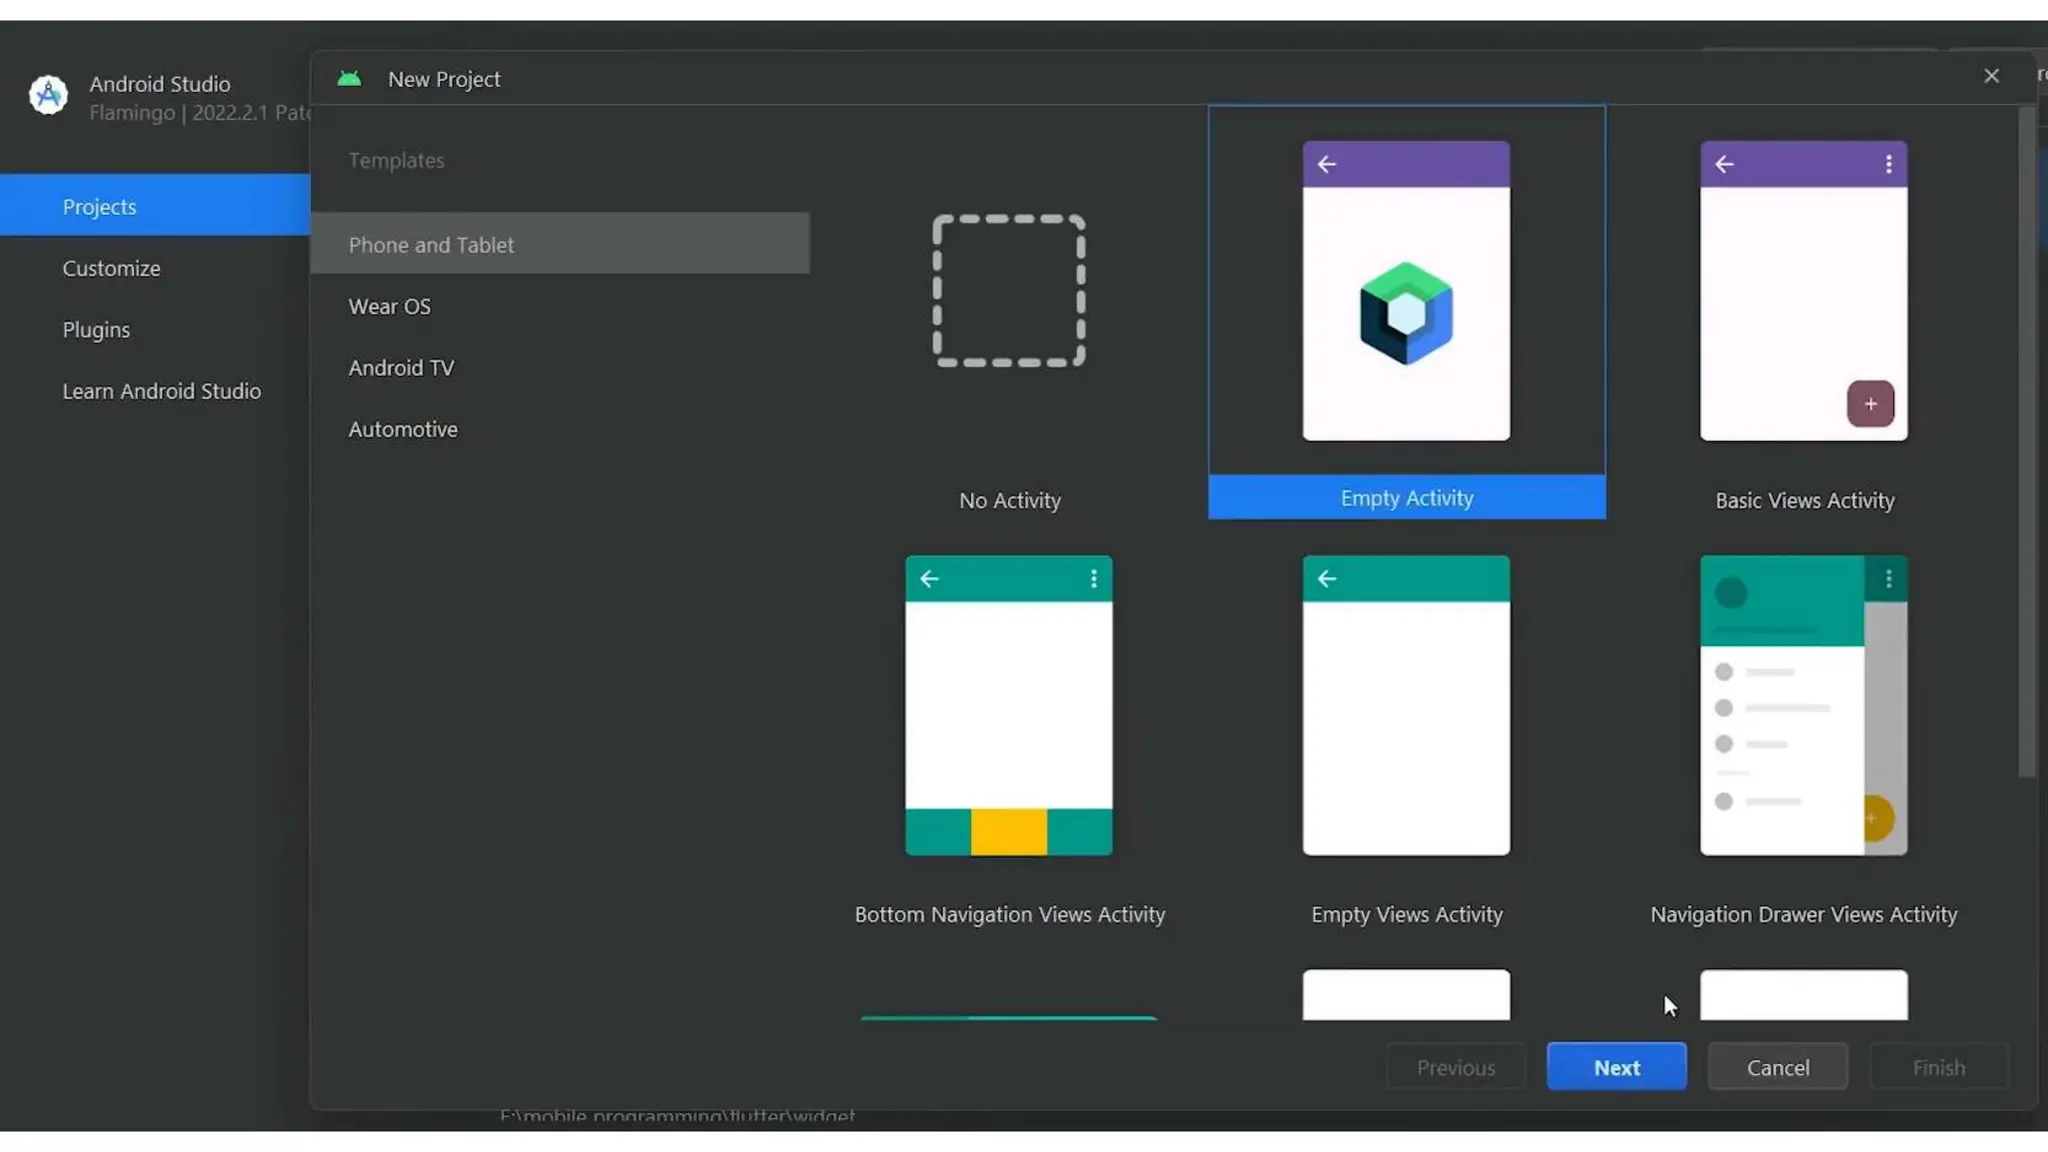Select Bottom Navigation Views Activity template
This screenshot has height=1152, width=2048.
(x=1008, y=705)
